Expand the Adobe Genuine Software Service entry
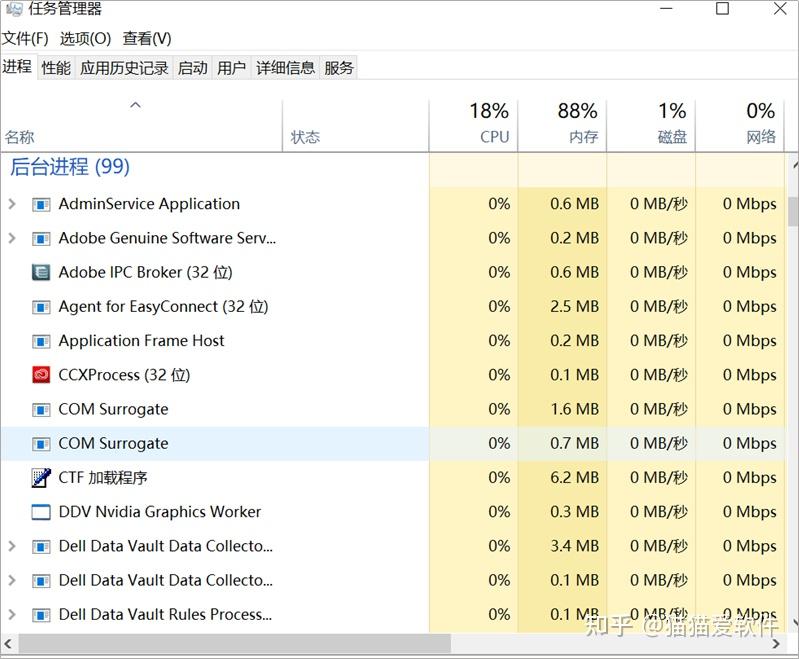Screen dimensions: 799x659 click(12, 239)
